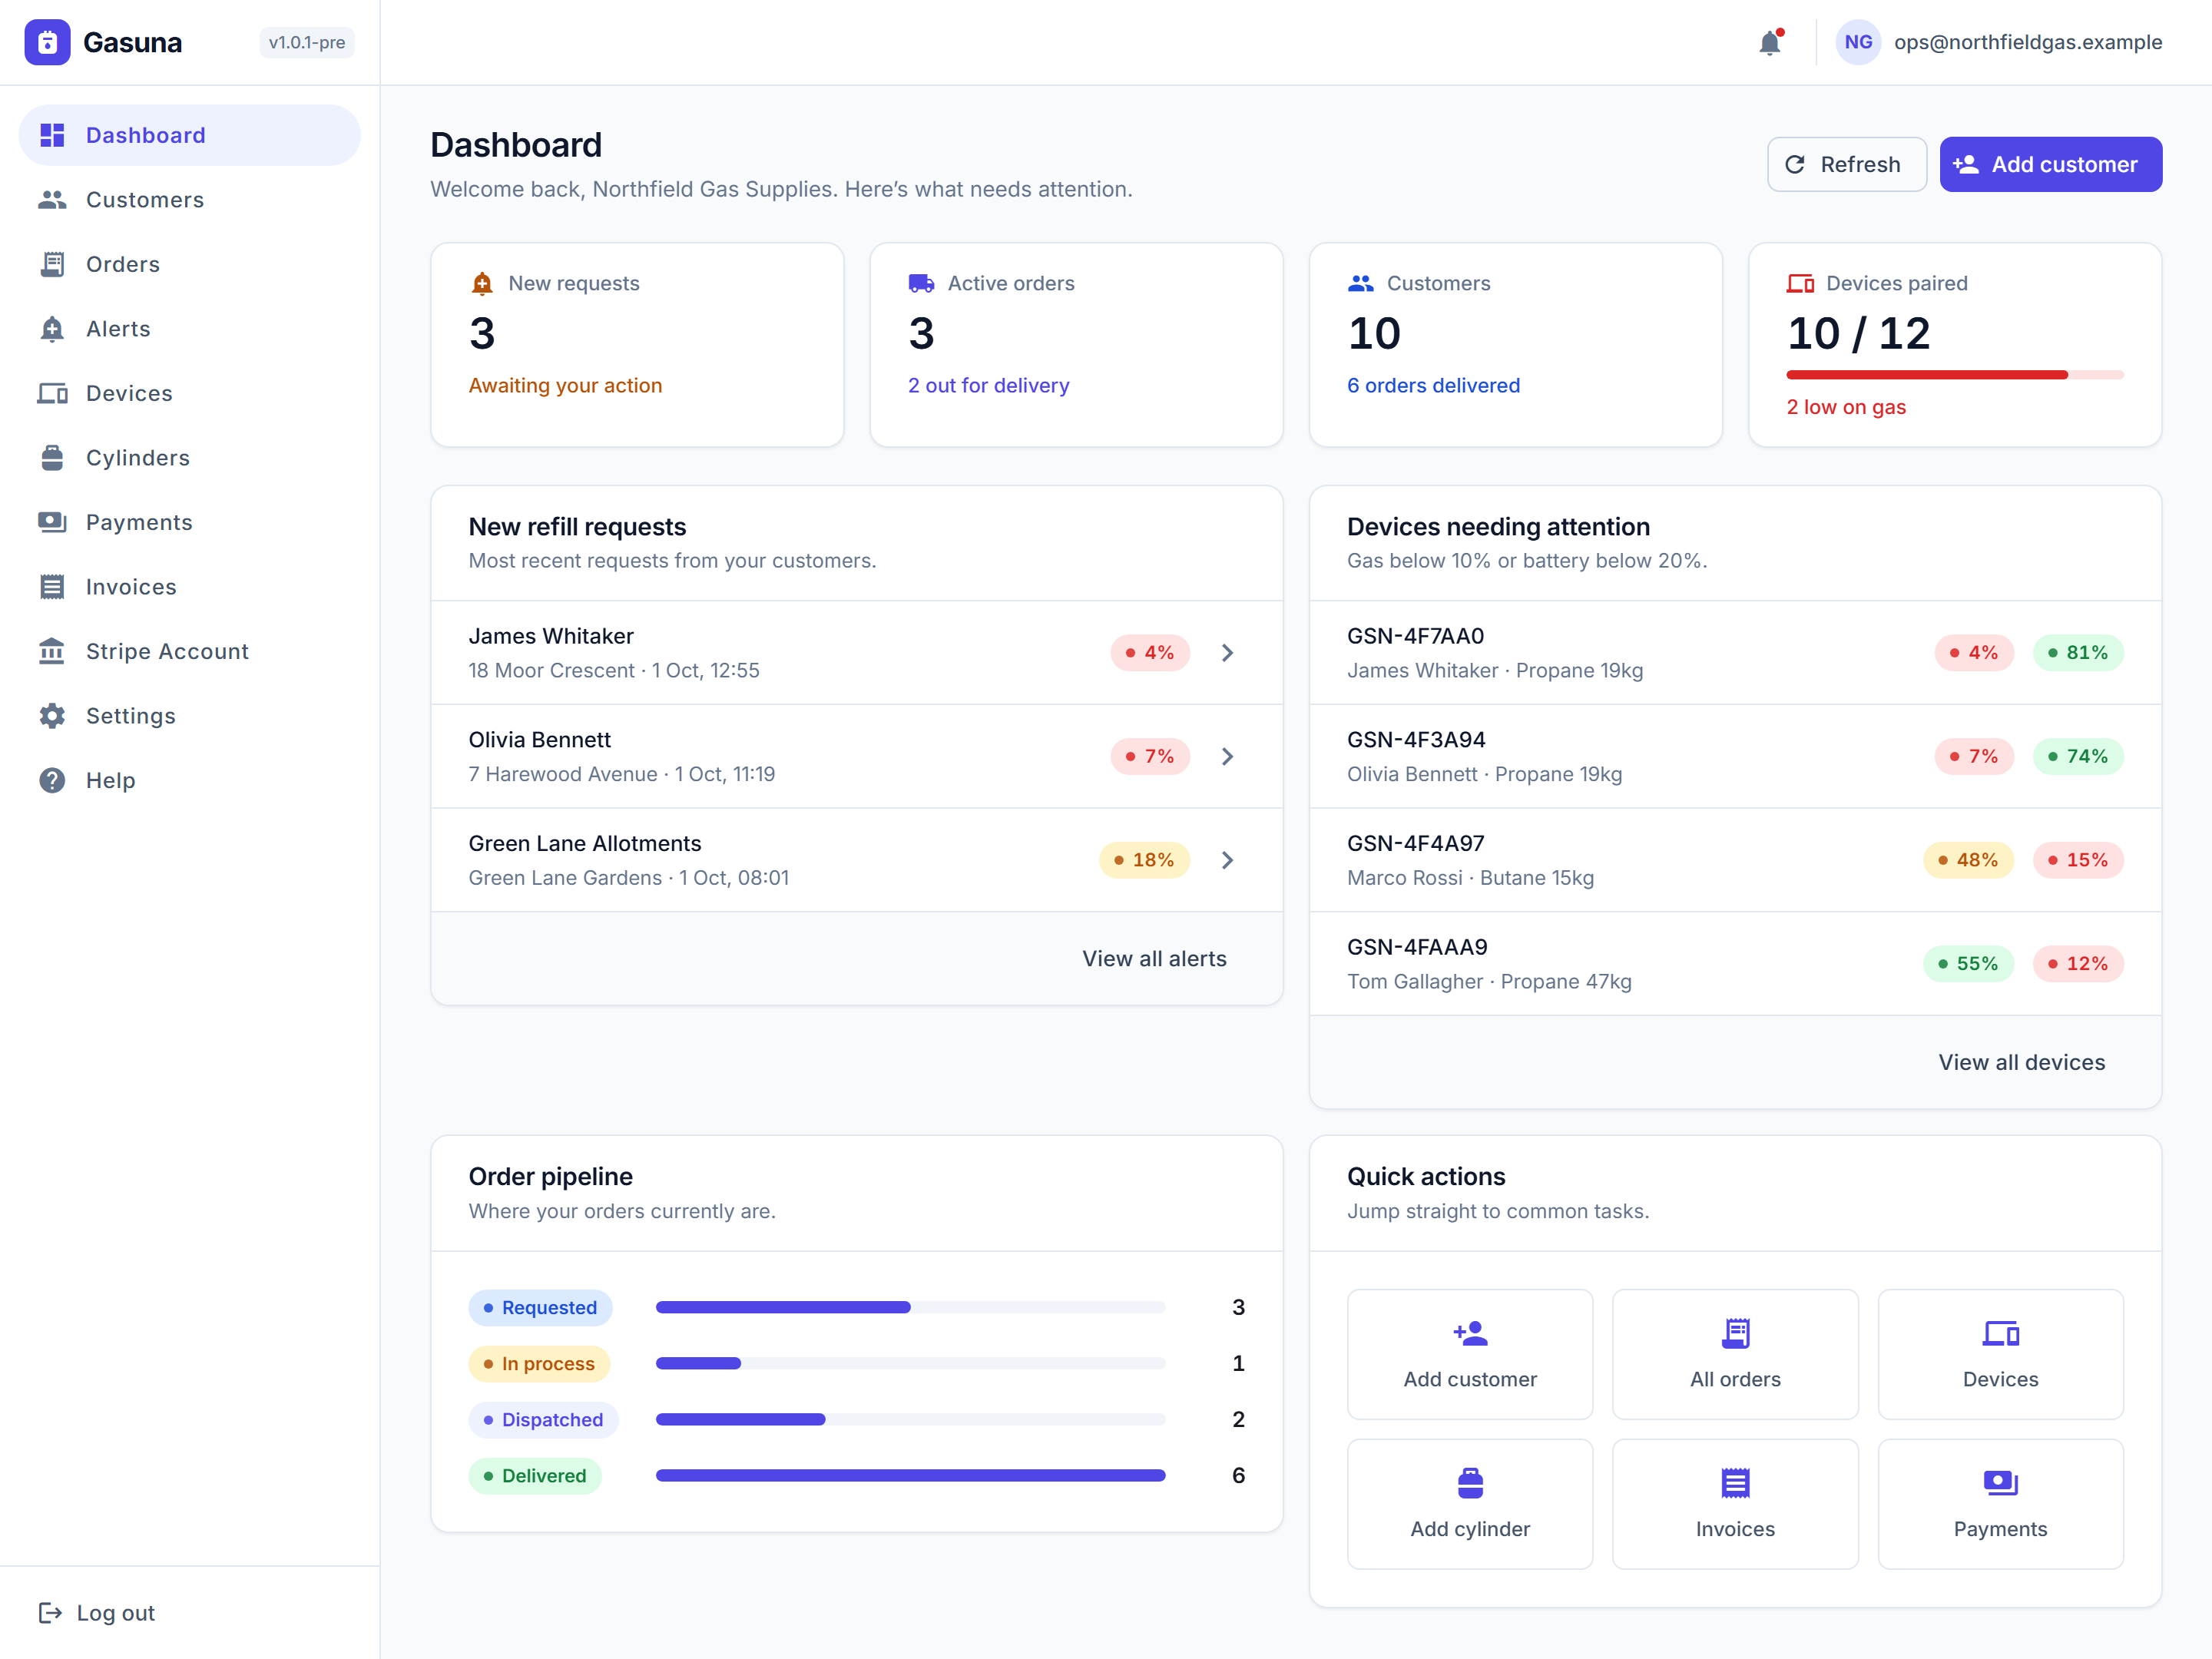
Task: Click the Devices paired red progress bar
Action: [x=1954, y=375]
